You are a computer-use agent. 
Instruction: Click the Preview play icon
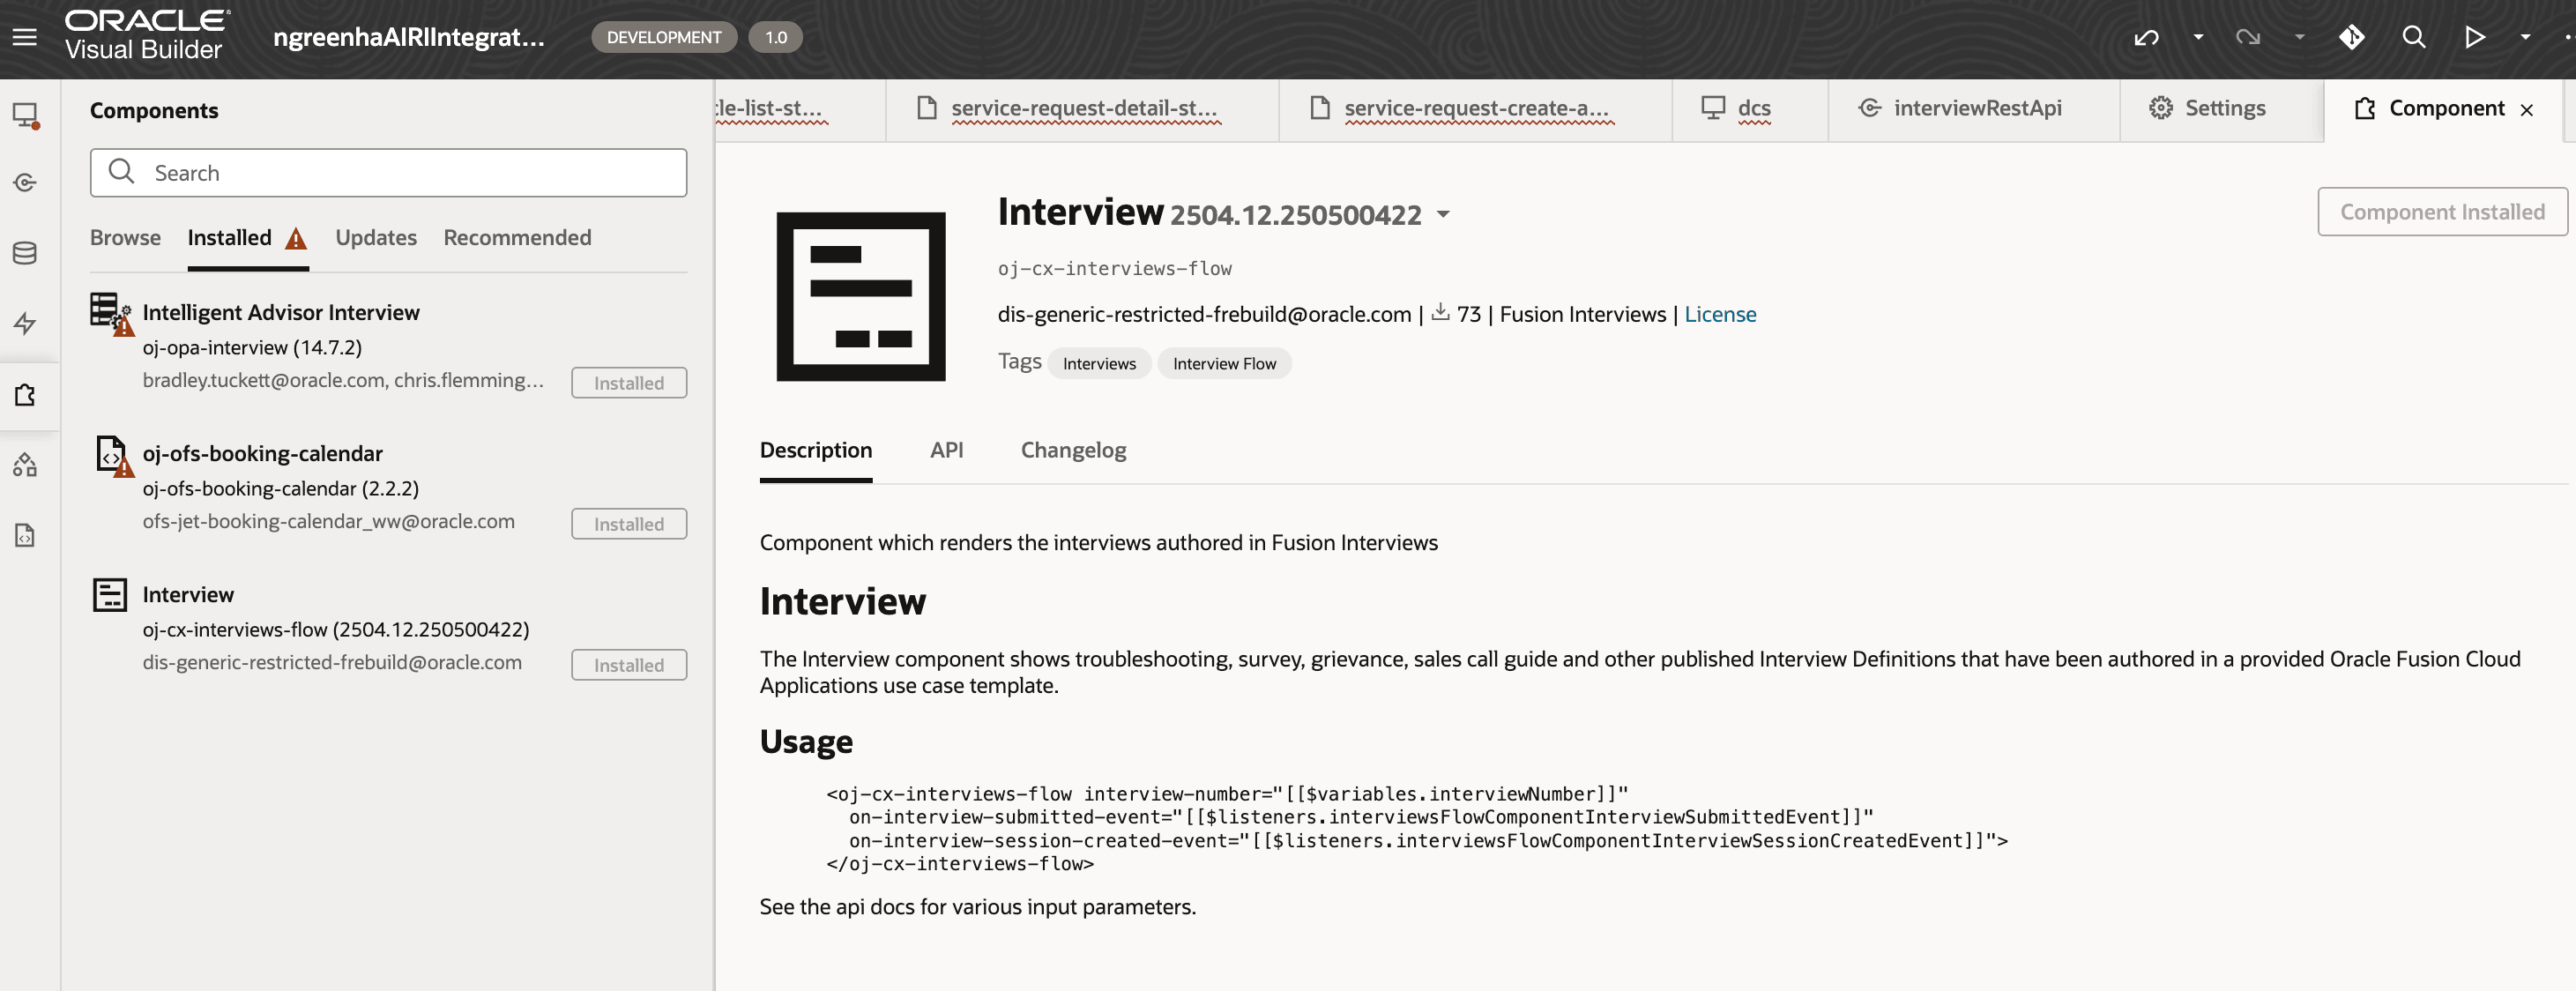[x=2475, y=38]
